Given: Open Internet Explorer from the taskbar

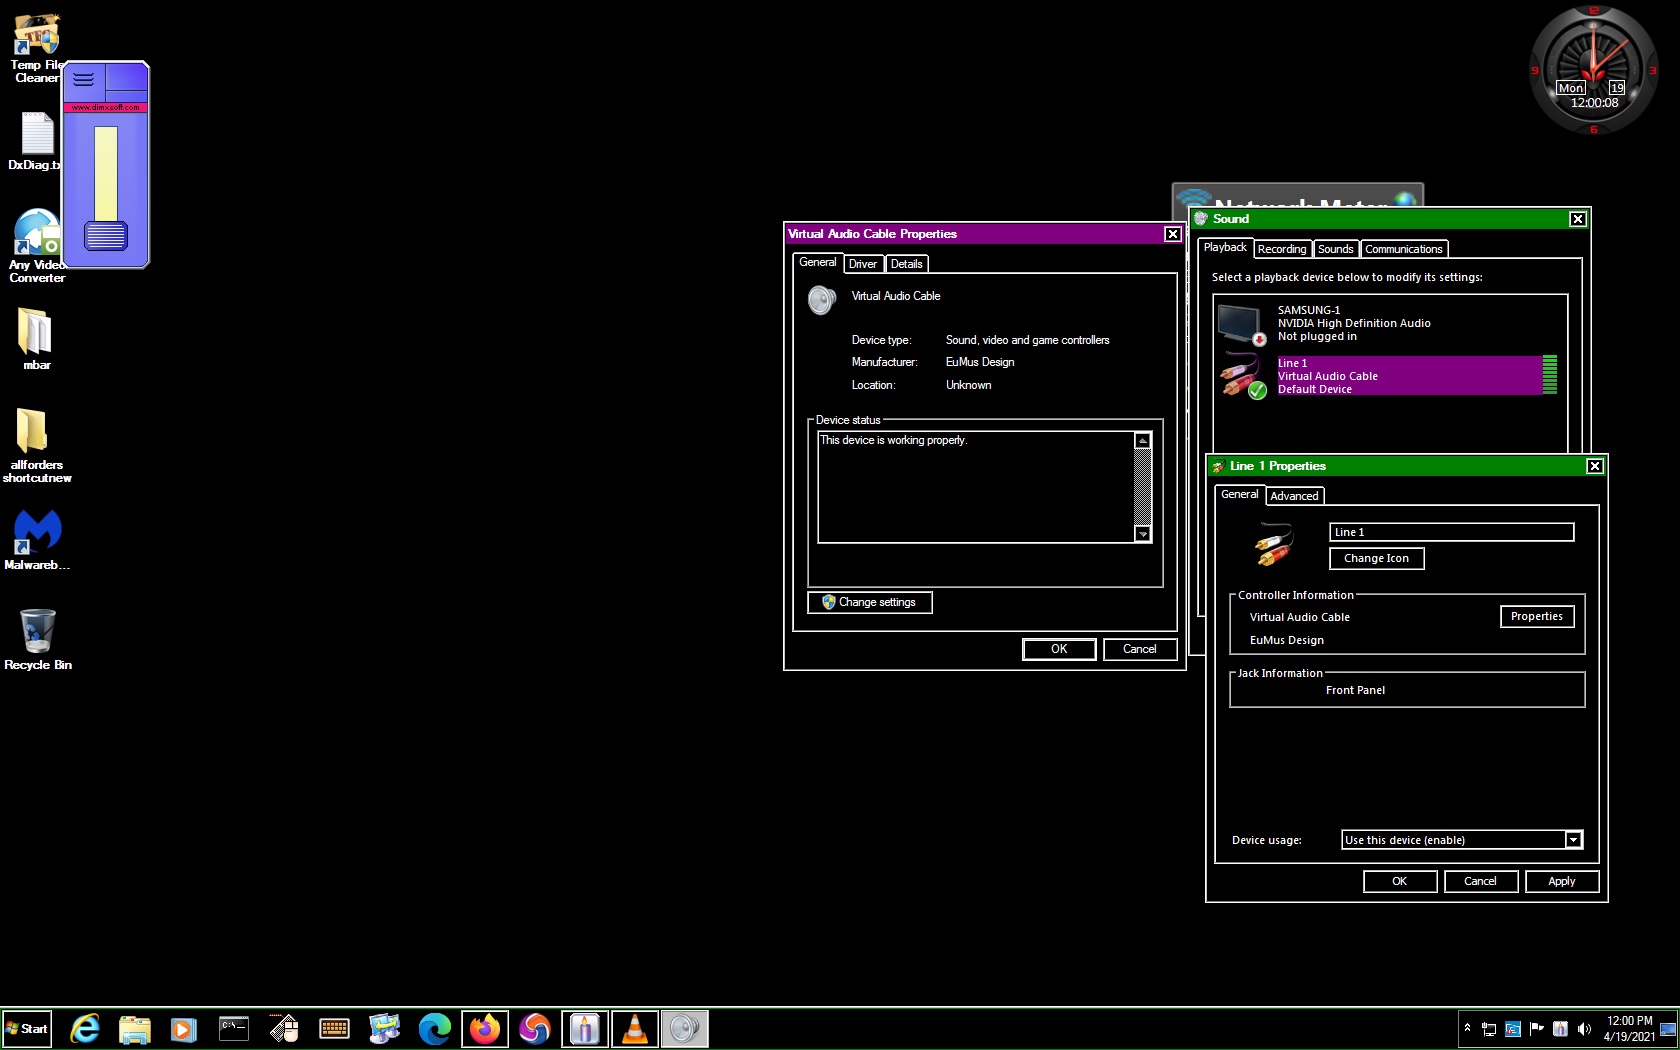Looking at the screenshot, I should (x=85, y=1028).
